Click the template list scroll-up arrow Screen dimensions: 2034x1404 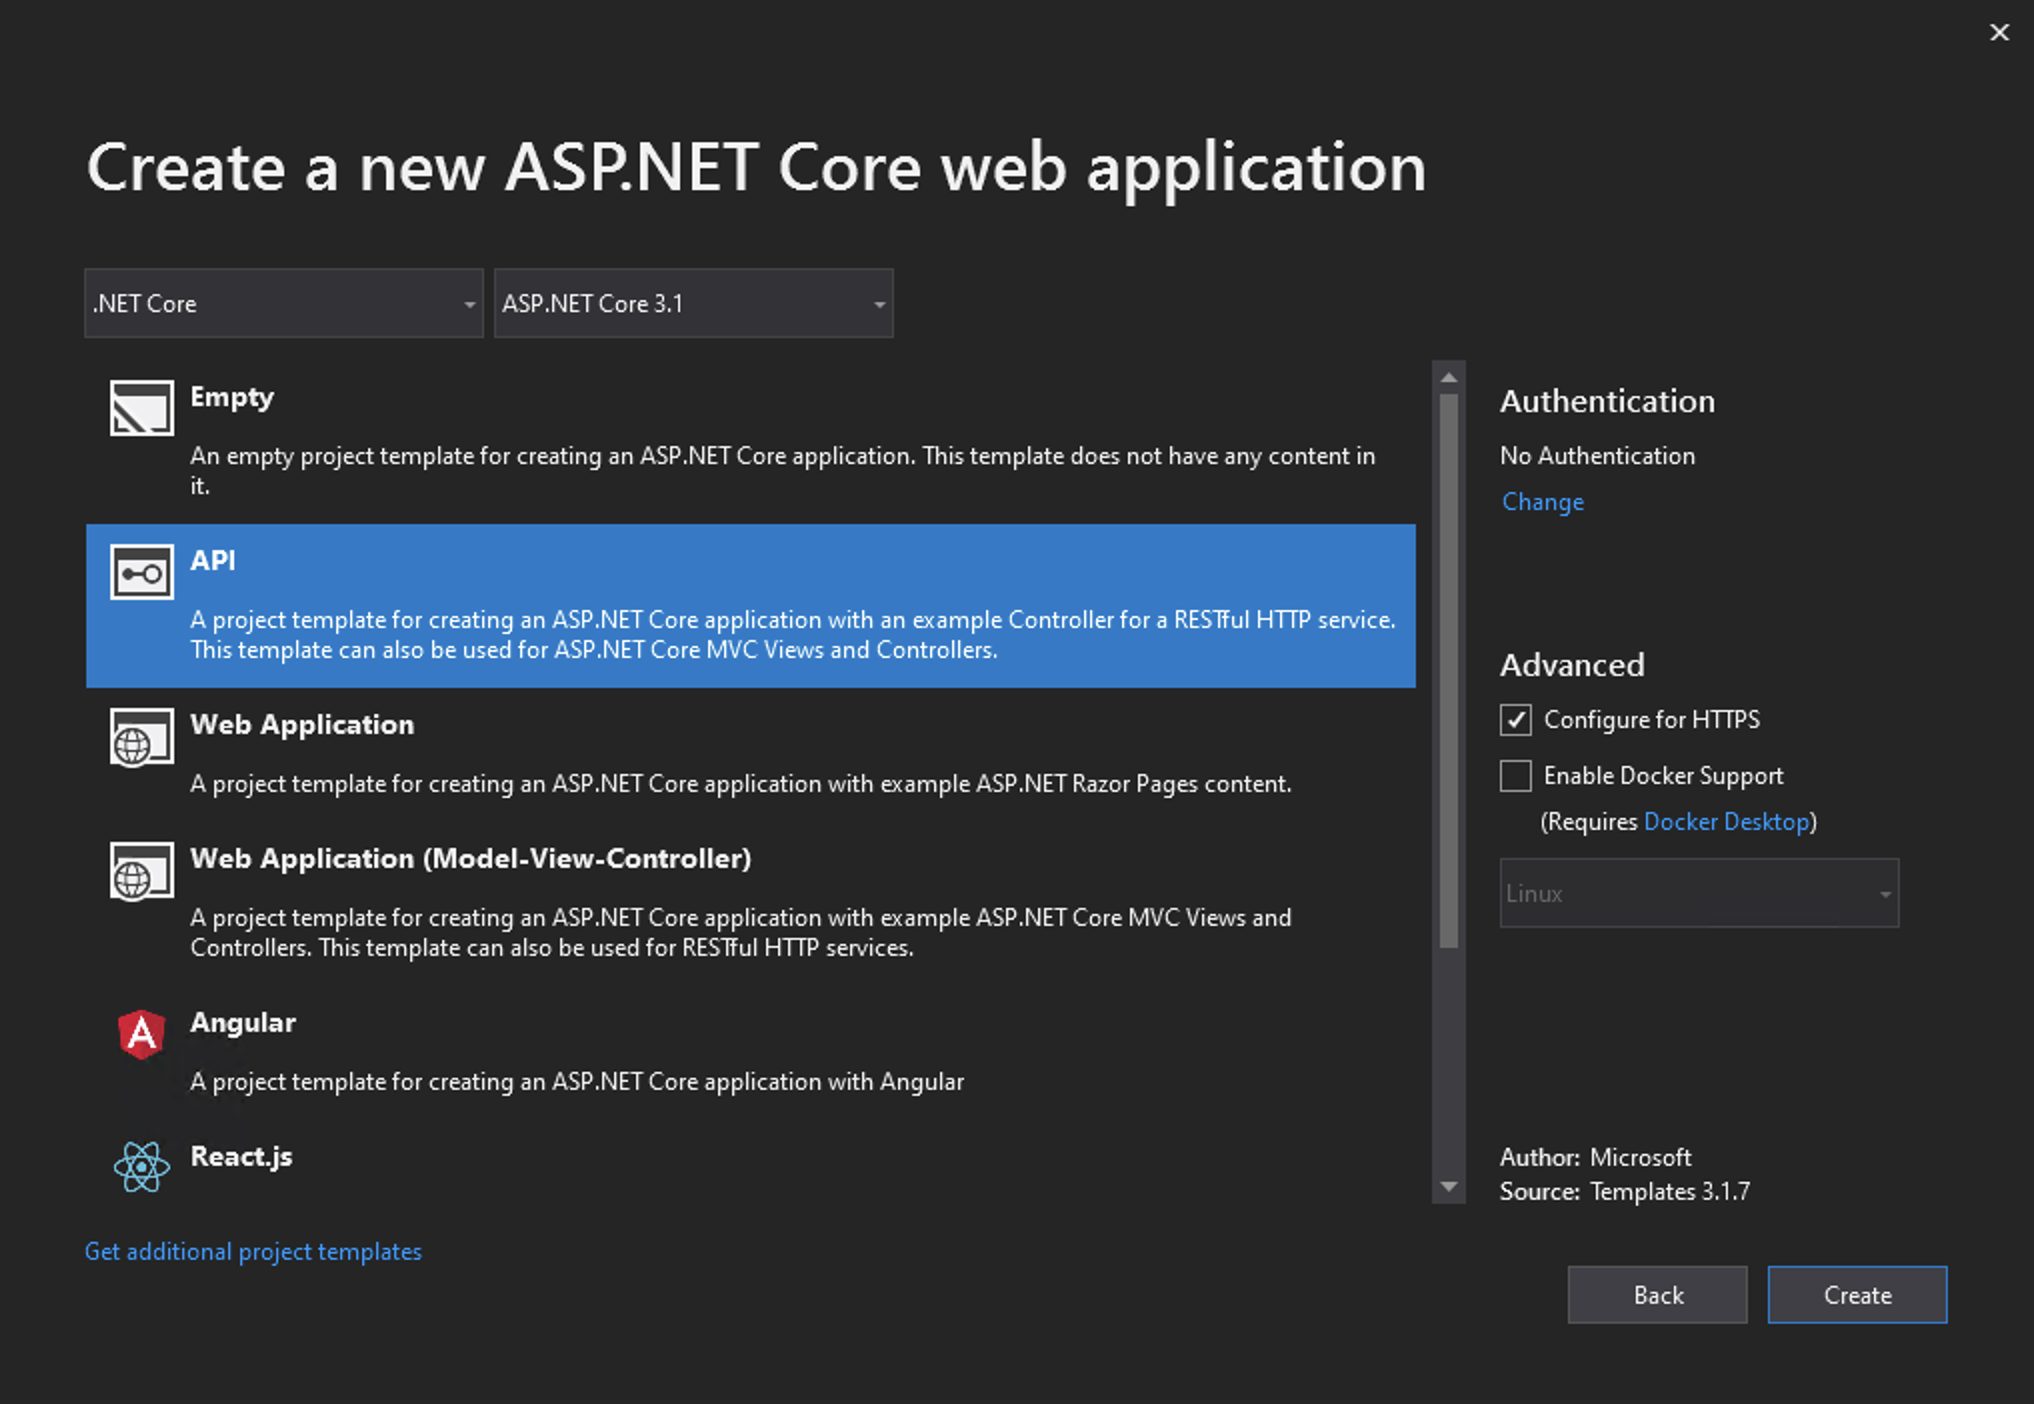[x=1450, y=376]
